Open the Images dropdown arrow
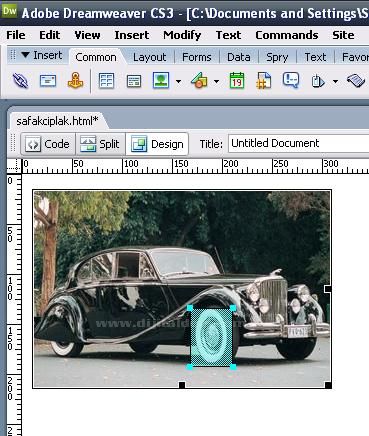Viewport: 369px width, 436px height. [179, 81]
